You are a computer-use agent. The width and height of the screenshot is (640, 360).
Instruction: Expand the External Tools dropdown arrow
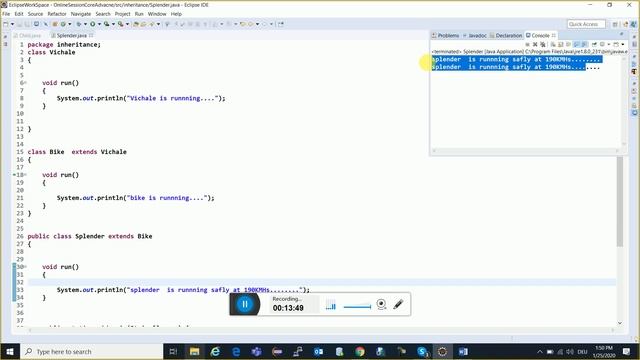[x=127, y=24]
